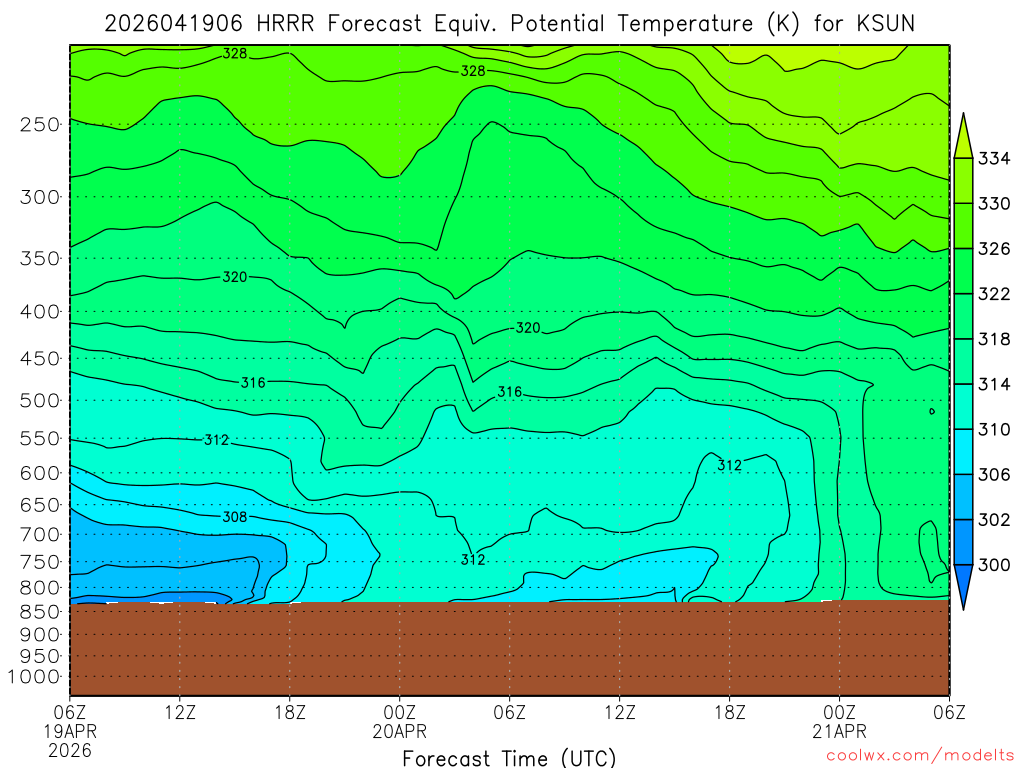
Task: Click the 21APR date label
Action: pyautogui.click(x=839, y=731)
